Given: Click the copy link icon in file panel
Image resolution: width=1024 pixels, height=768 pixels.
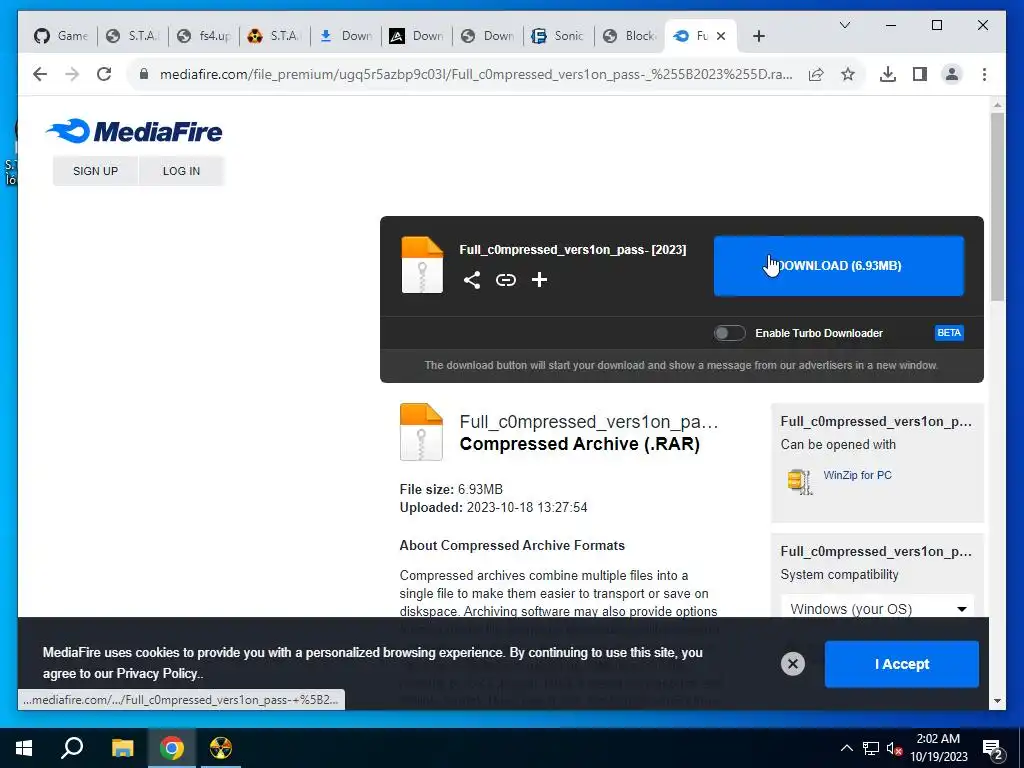Looking at the screenshot, I should 505,280.
